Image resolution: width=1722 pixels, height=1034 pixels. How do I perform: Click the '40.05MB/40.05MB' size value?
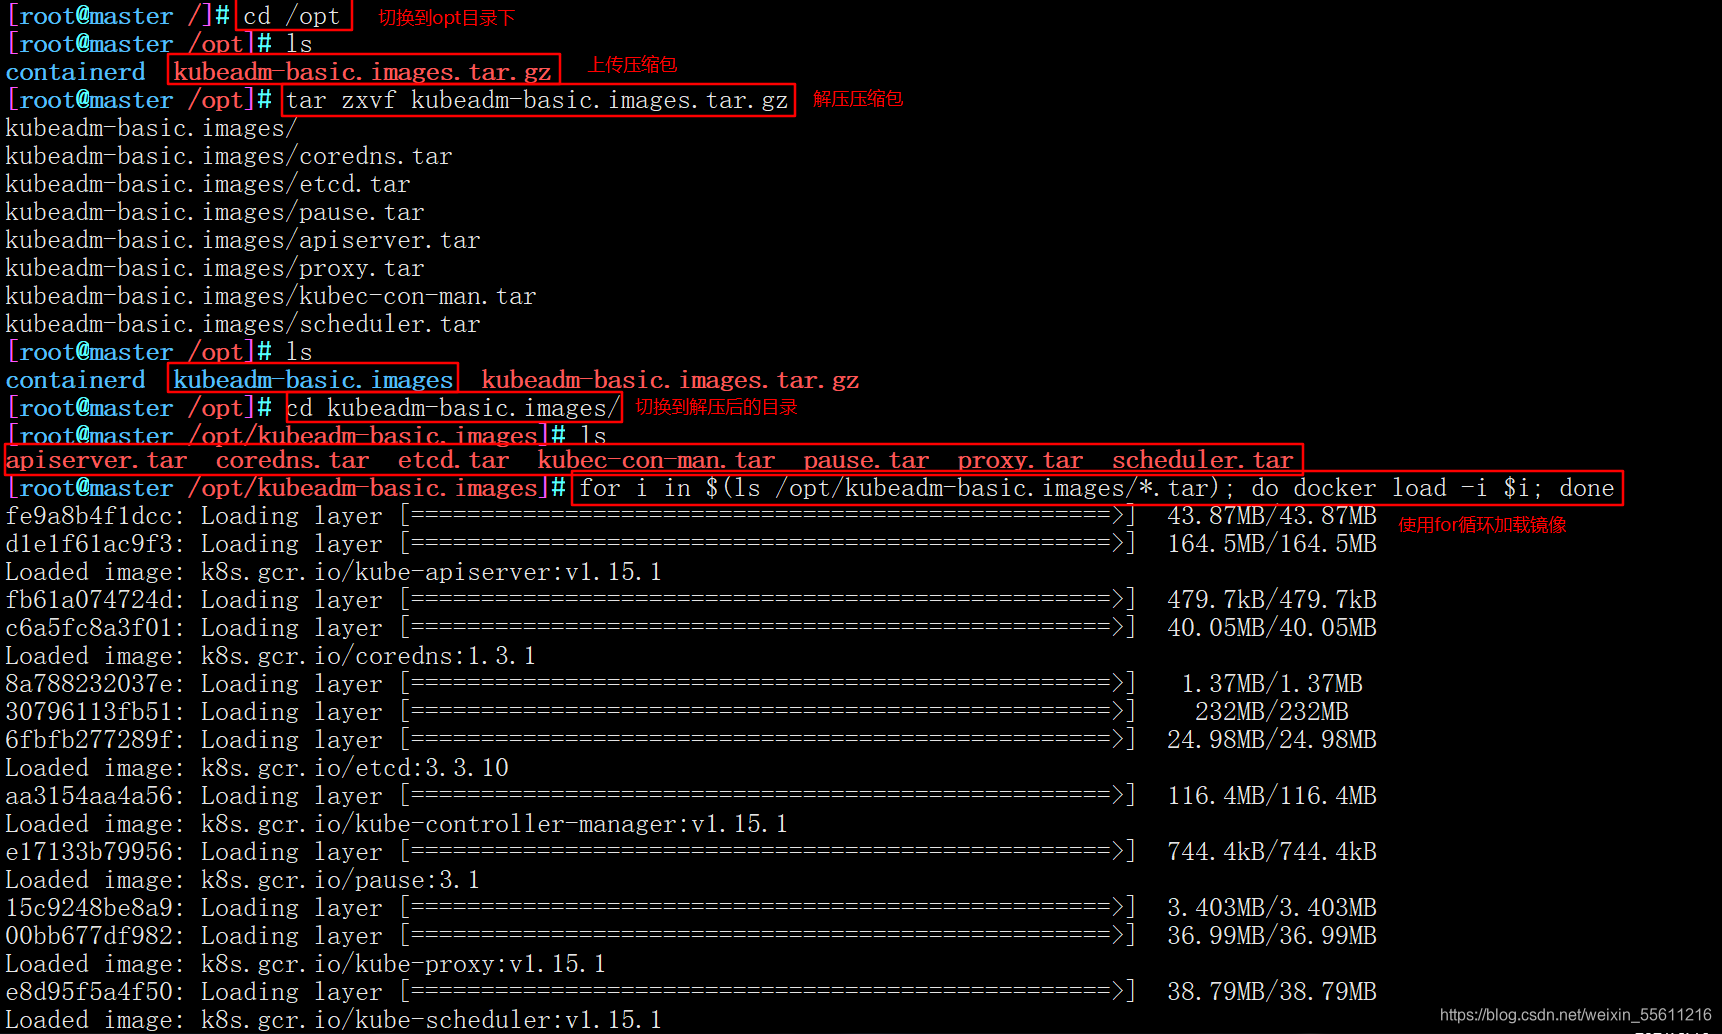(x=1272, y=628)
